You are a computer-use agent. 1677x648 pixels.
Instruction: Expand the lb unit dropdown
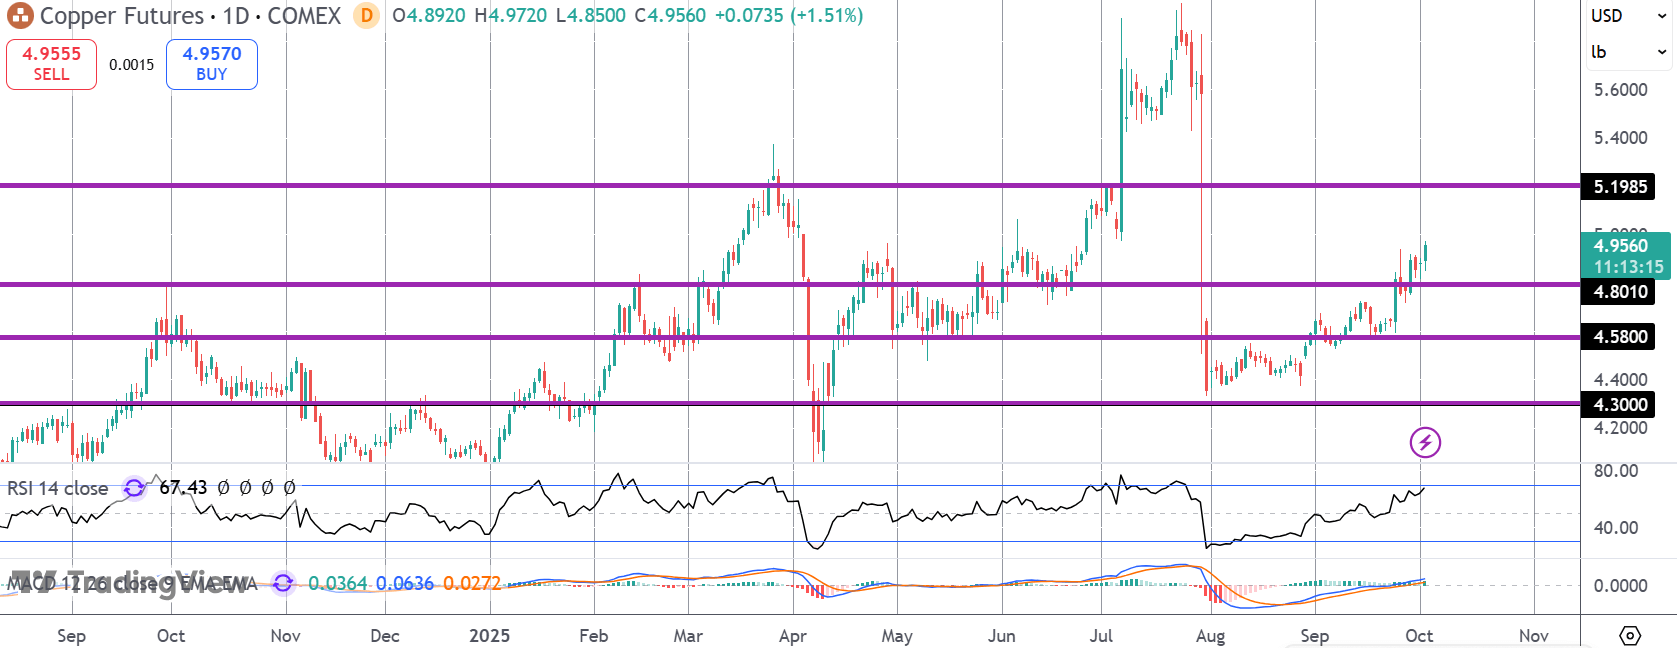(x=1628, y=52)
